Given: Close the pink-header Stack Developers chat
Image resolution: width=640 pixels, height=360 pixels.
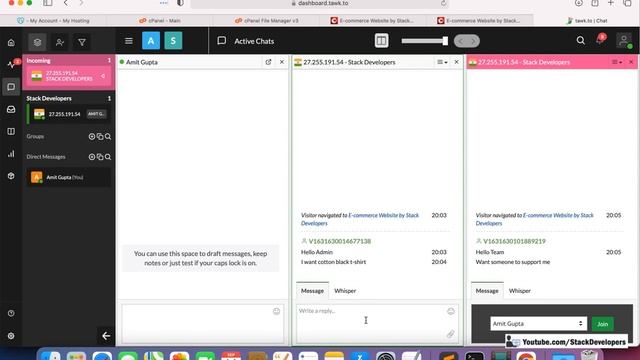Looking at the screenshot, I should point(631,62).
